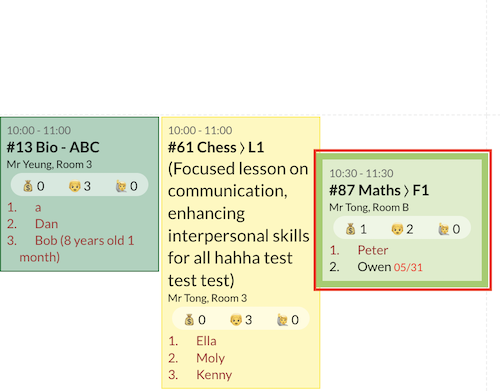Screen dimensions: 500x391
Task: Click raised-hand icon in Chess L1 card
Action: tap(282, 320)
